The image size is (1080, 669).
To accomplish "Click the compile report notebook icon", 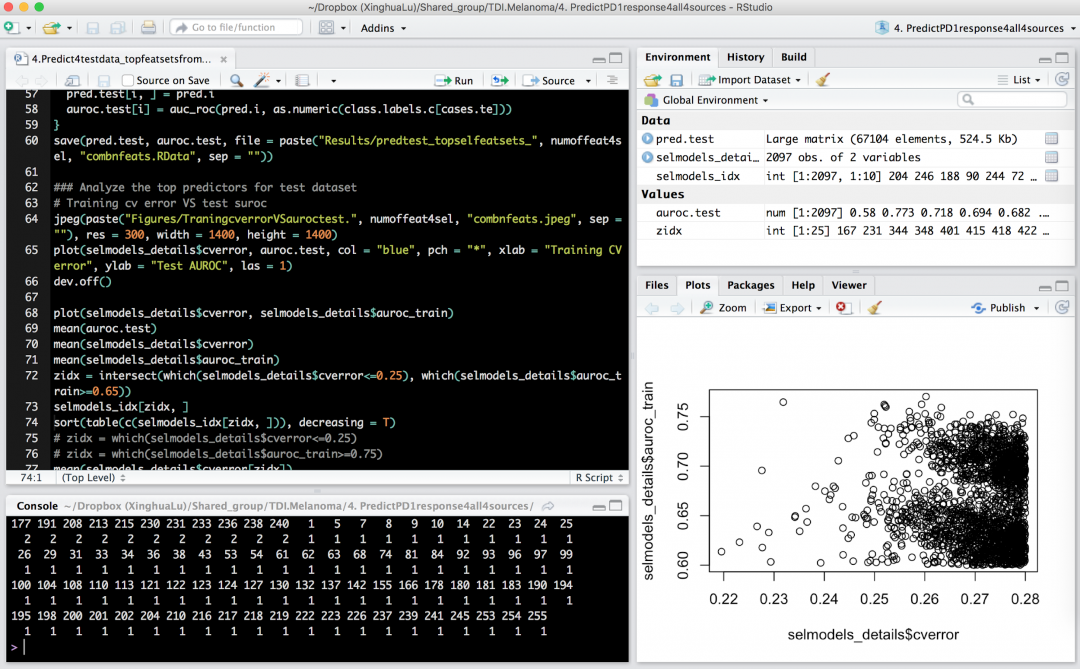I will coord(302,80).
